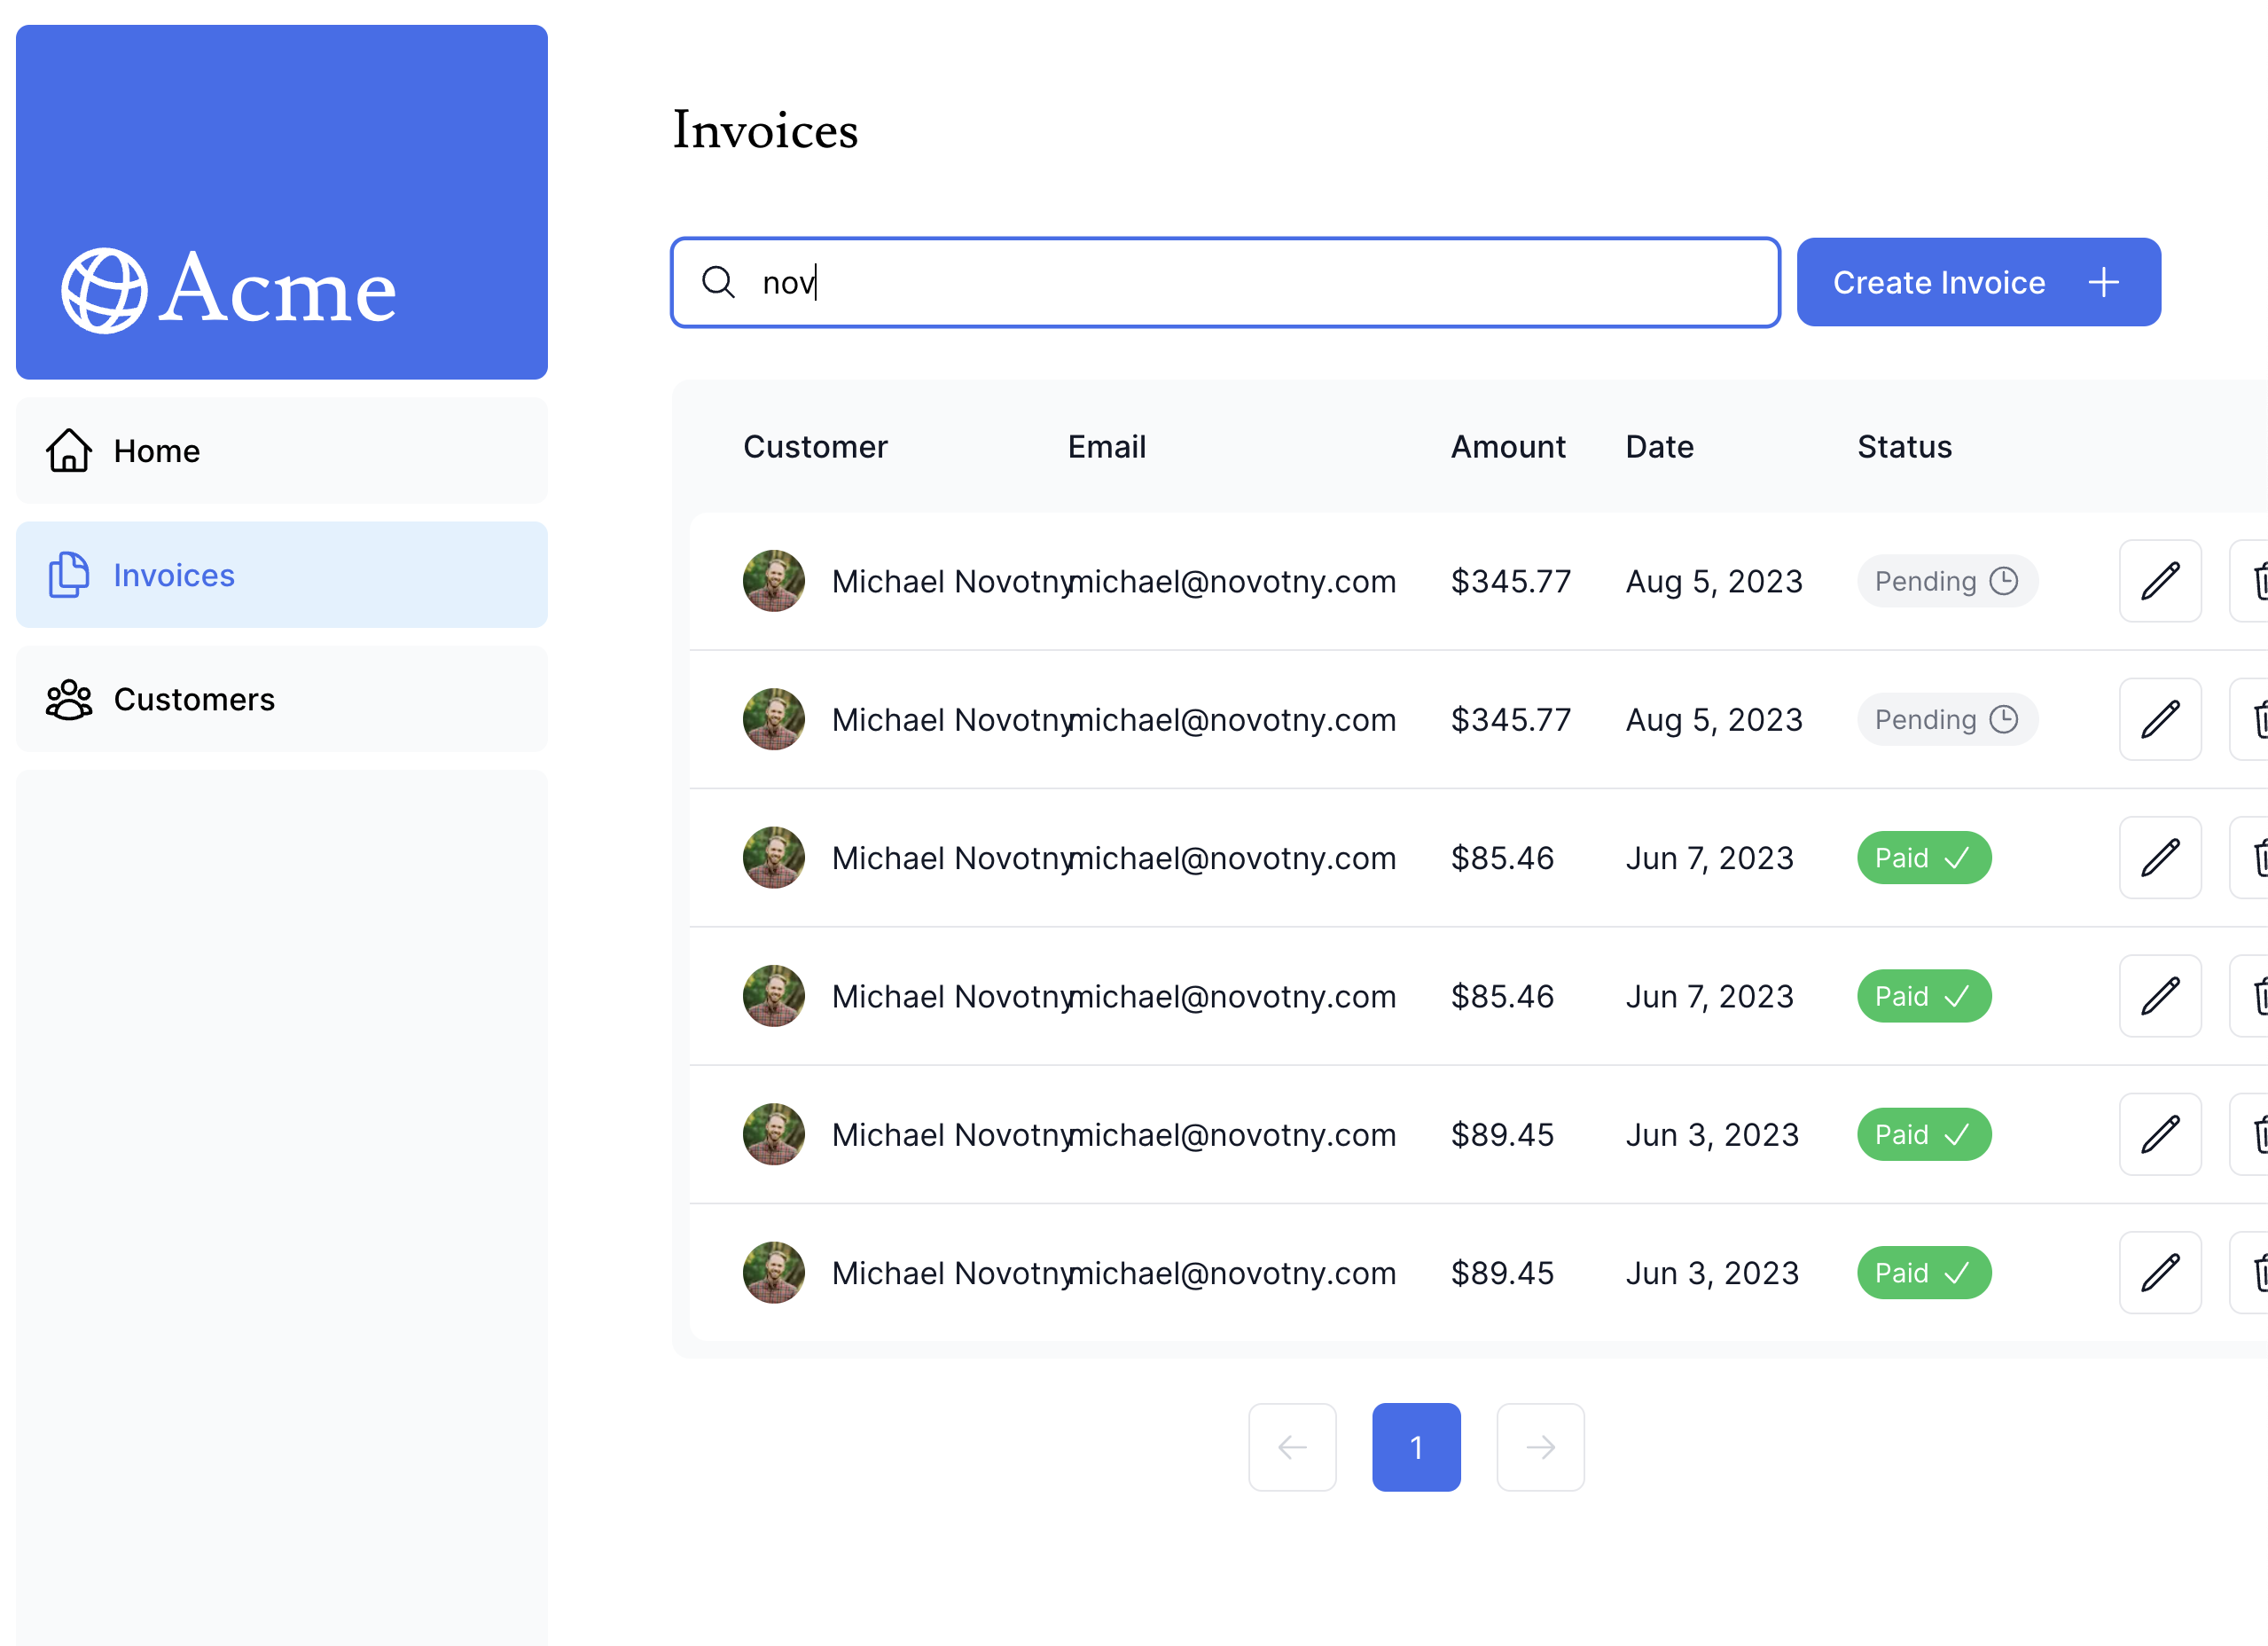Click pencil on second Jun 7 invoice
This screenshot has height=1646, width=2268.
click(x=2159, y=996)
